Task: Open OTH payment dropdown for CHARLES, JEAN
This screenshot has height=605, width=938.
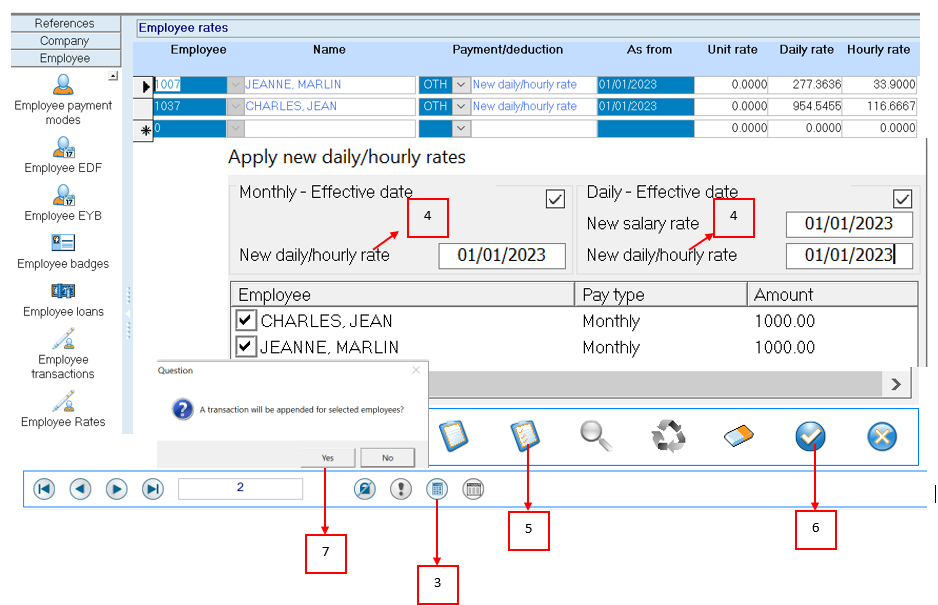Action: click(461, 106)
